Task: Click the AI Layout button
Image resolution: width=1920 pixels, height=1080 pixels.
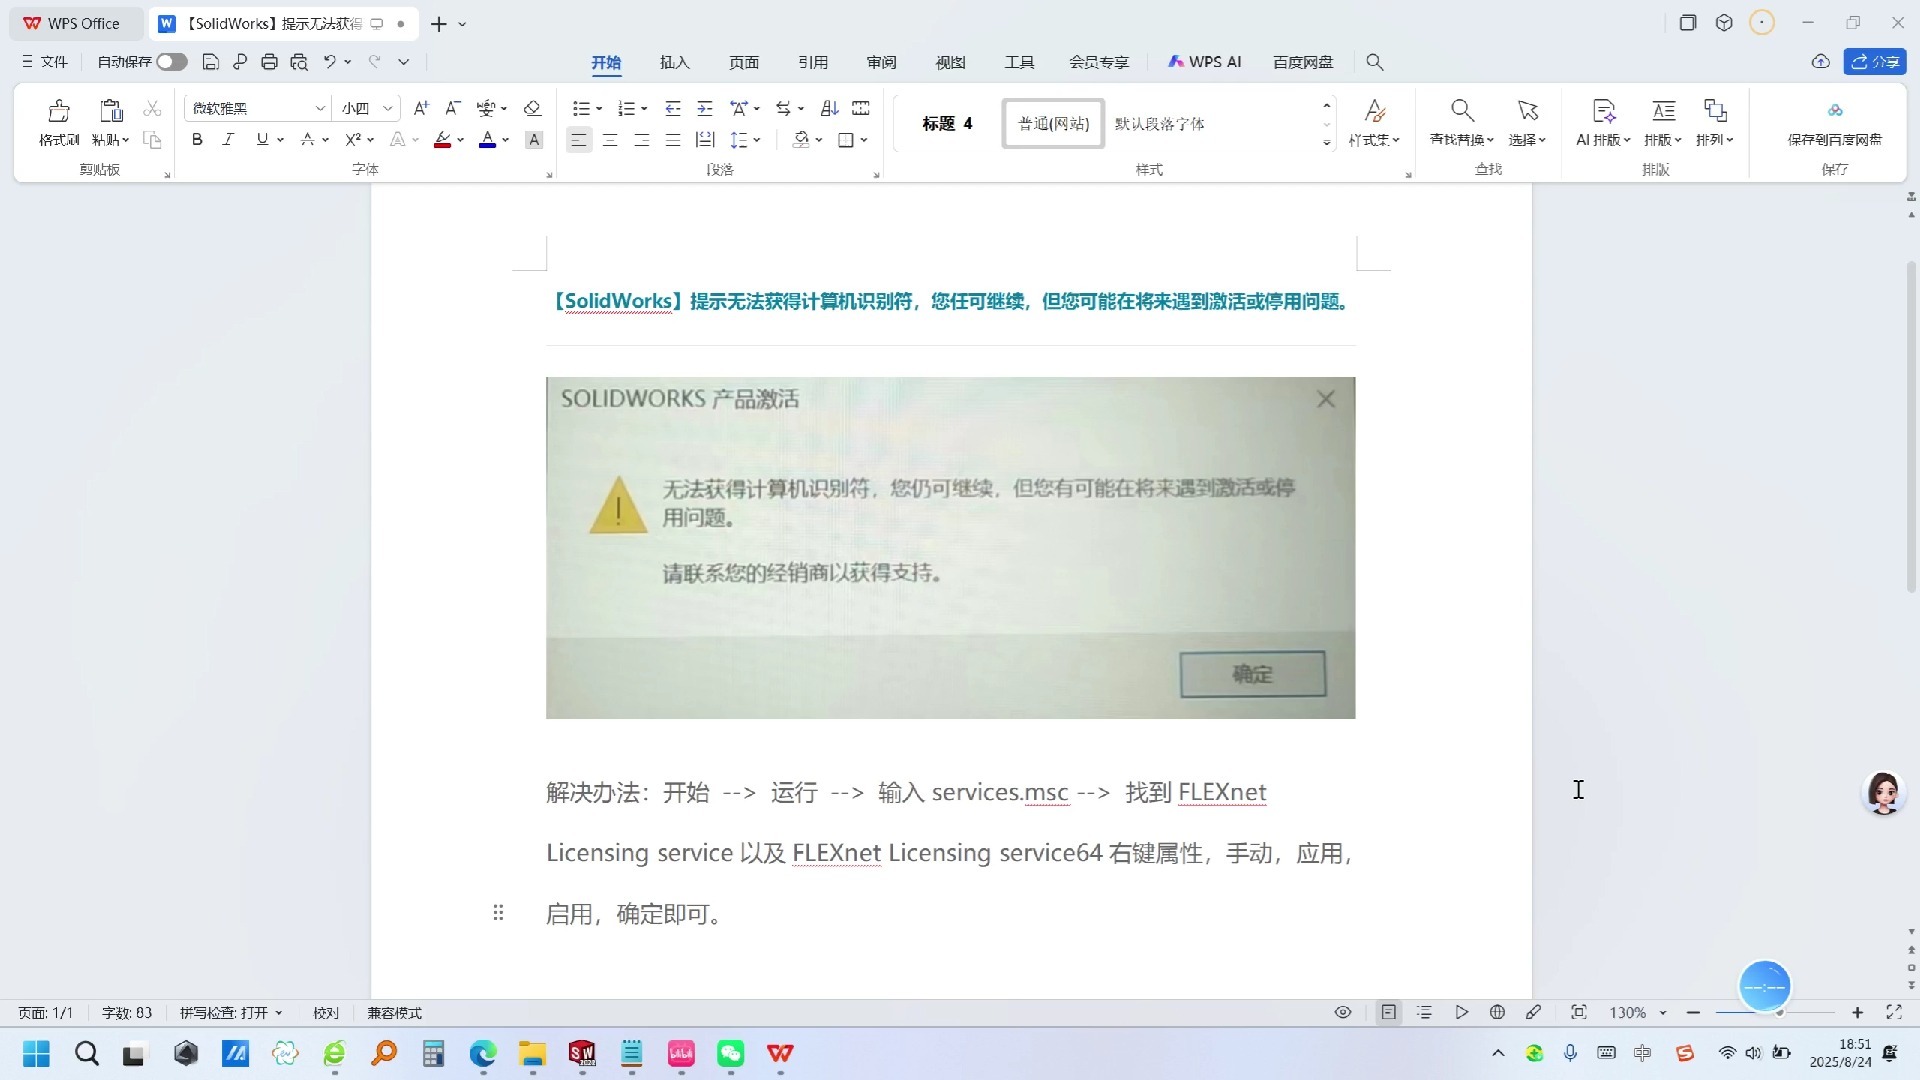Action: (x=1603, y=123)
